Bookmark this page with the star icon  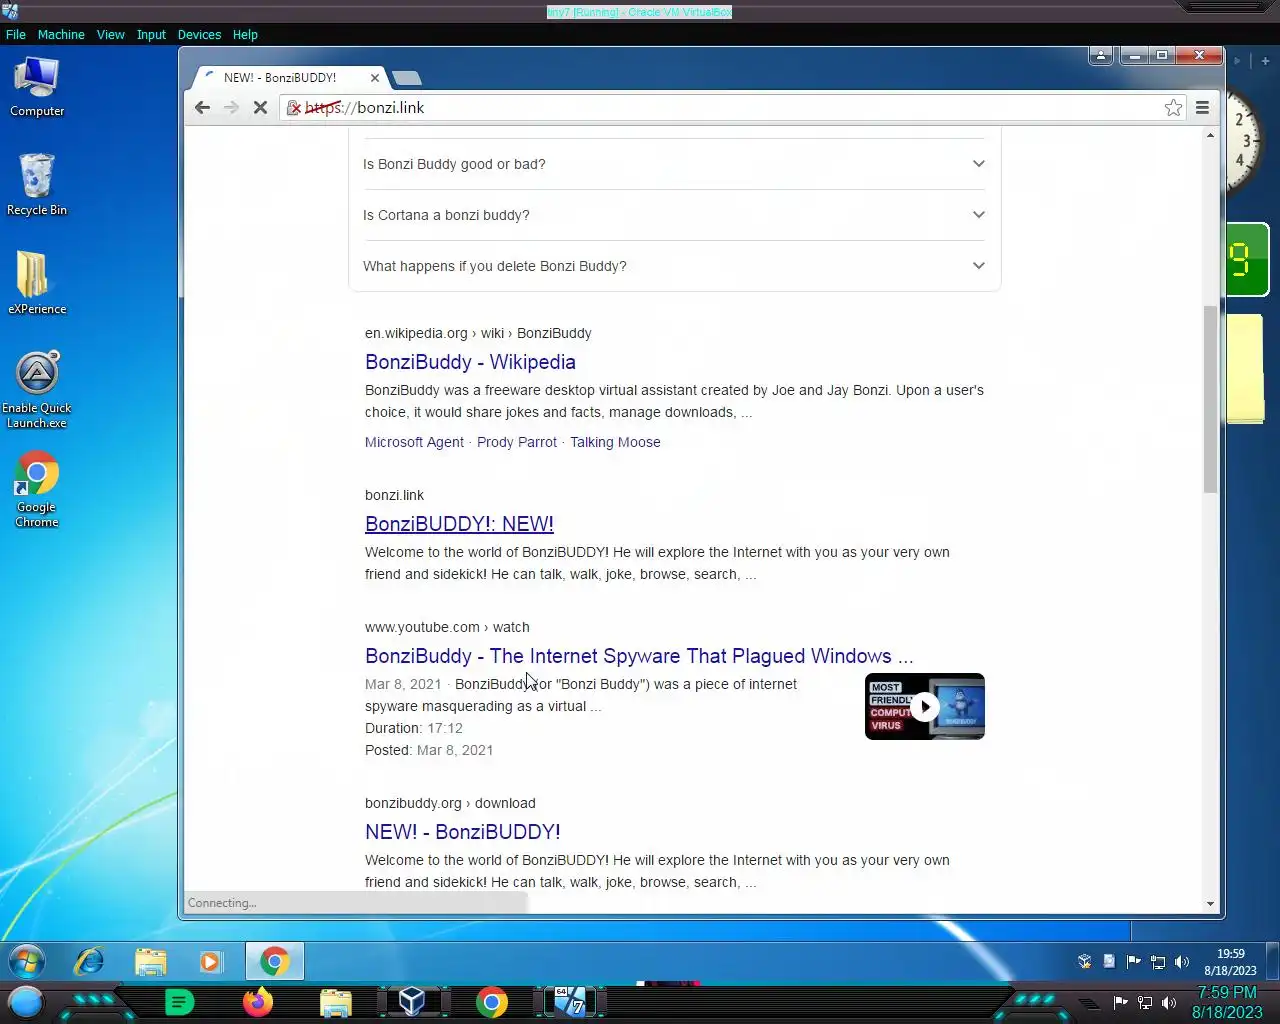click(x=1173, y=107)
